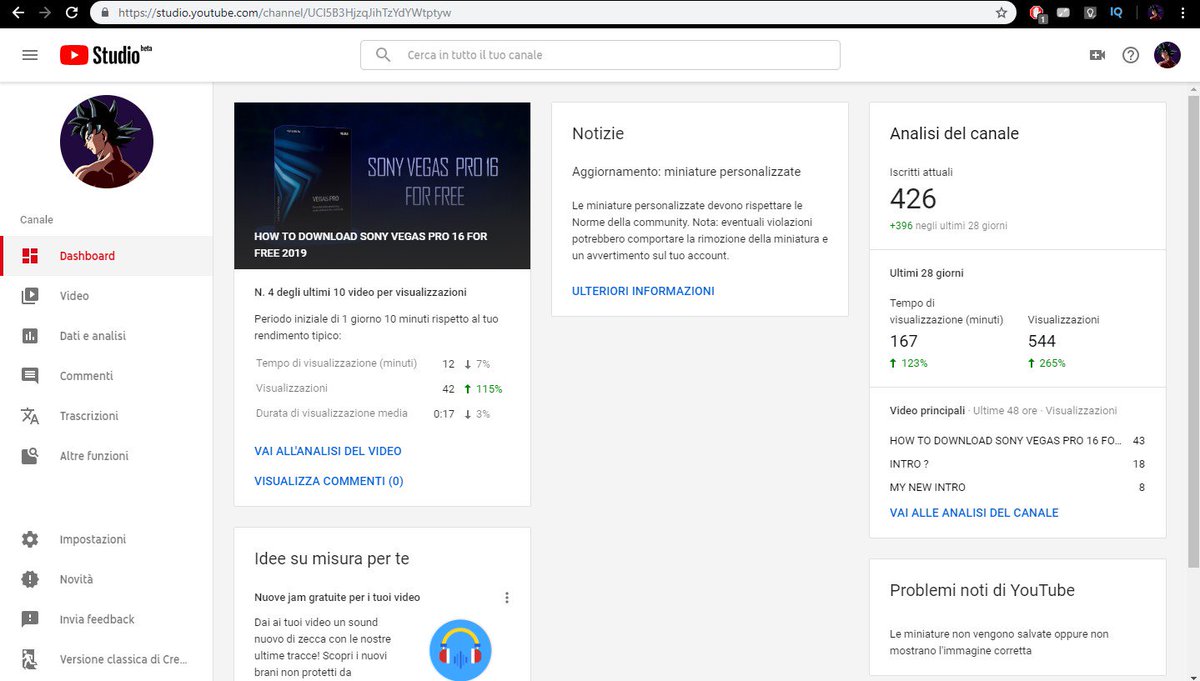Open the Dashboard menu item
This screenshot has width=1200, height=681.
click(x=106, y=256)
